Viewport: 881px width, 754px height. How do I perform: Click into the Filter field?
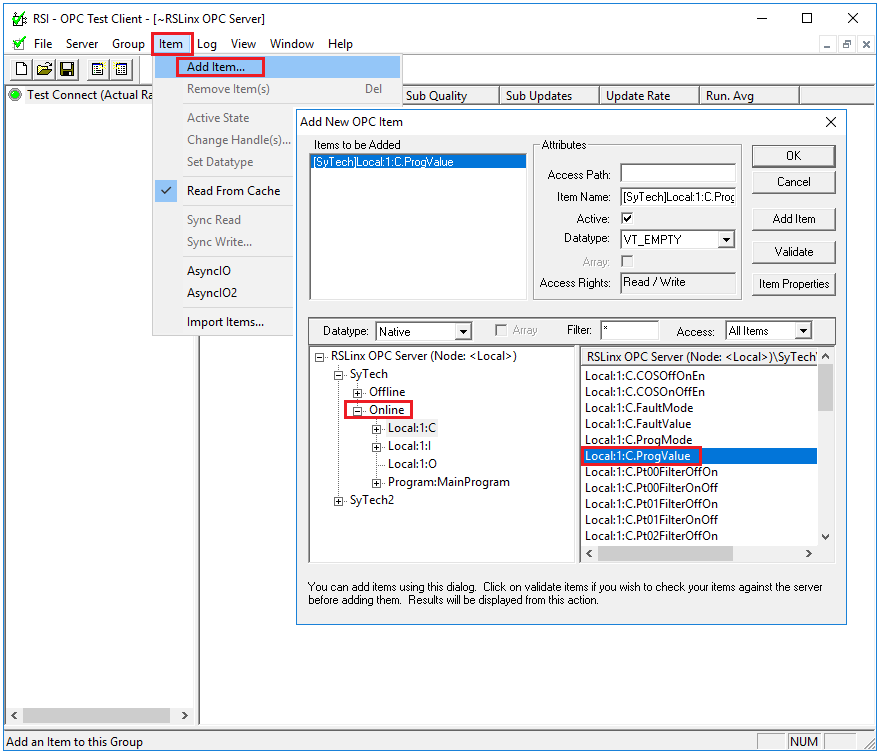click(x=629, y=330)
